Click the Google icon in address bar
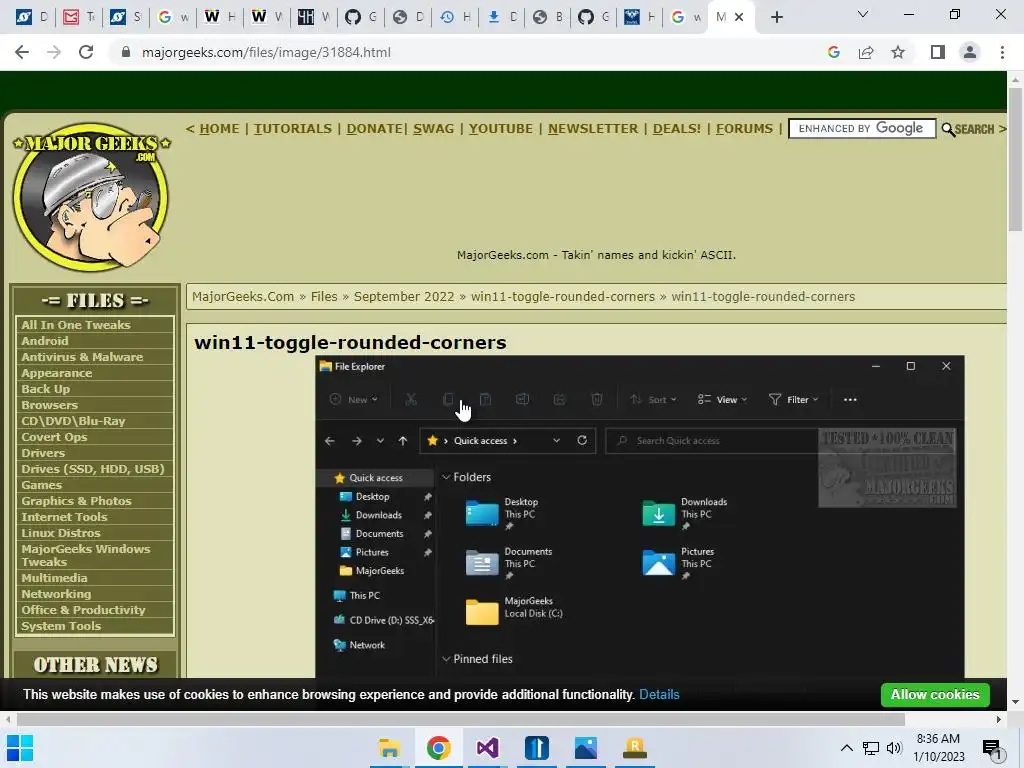Viewport: 1024px width, 768px height. (833, 52)
